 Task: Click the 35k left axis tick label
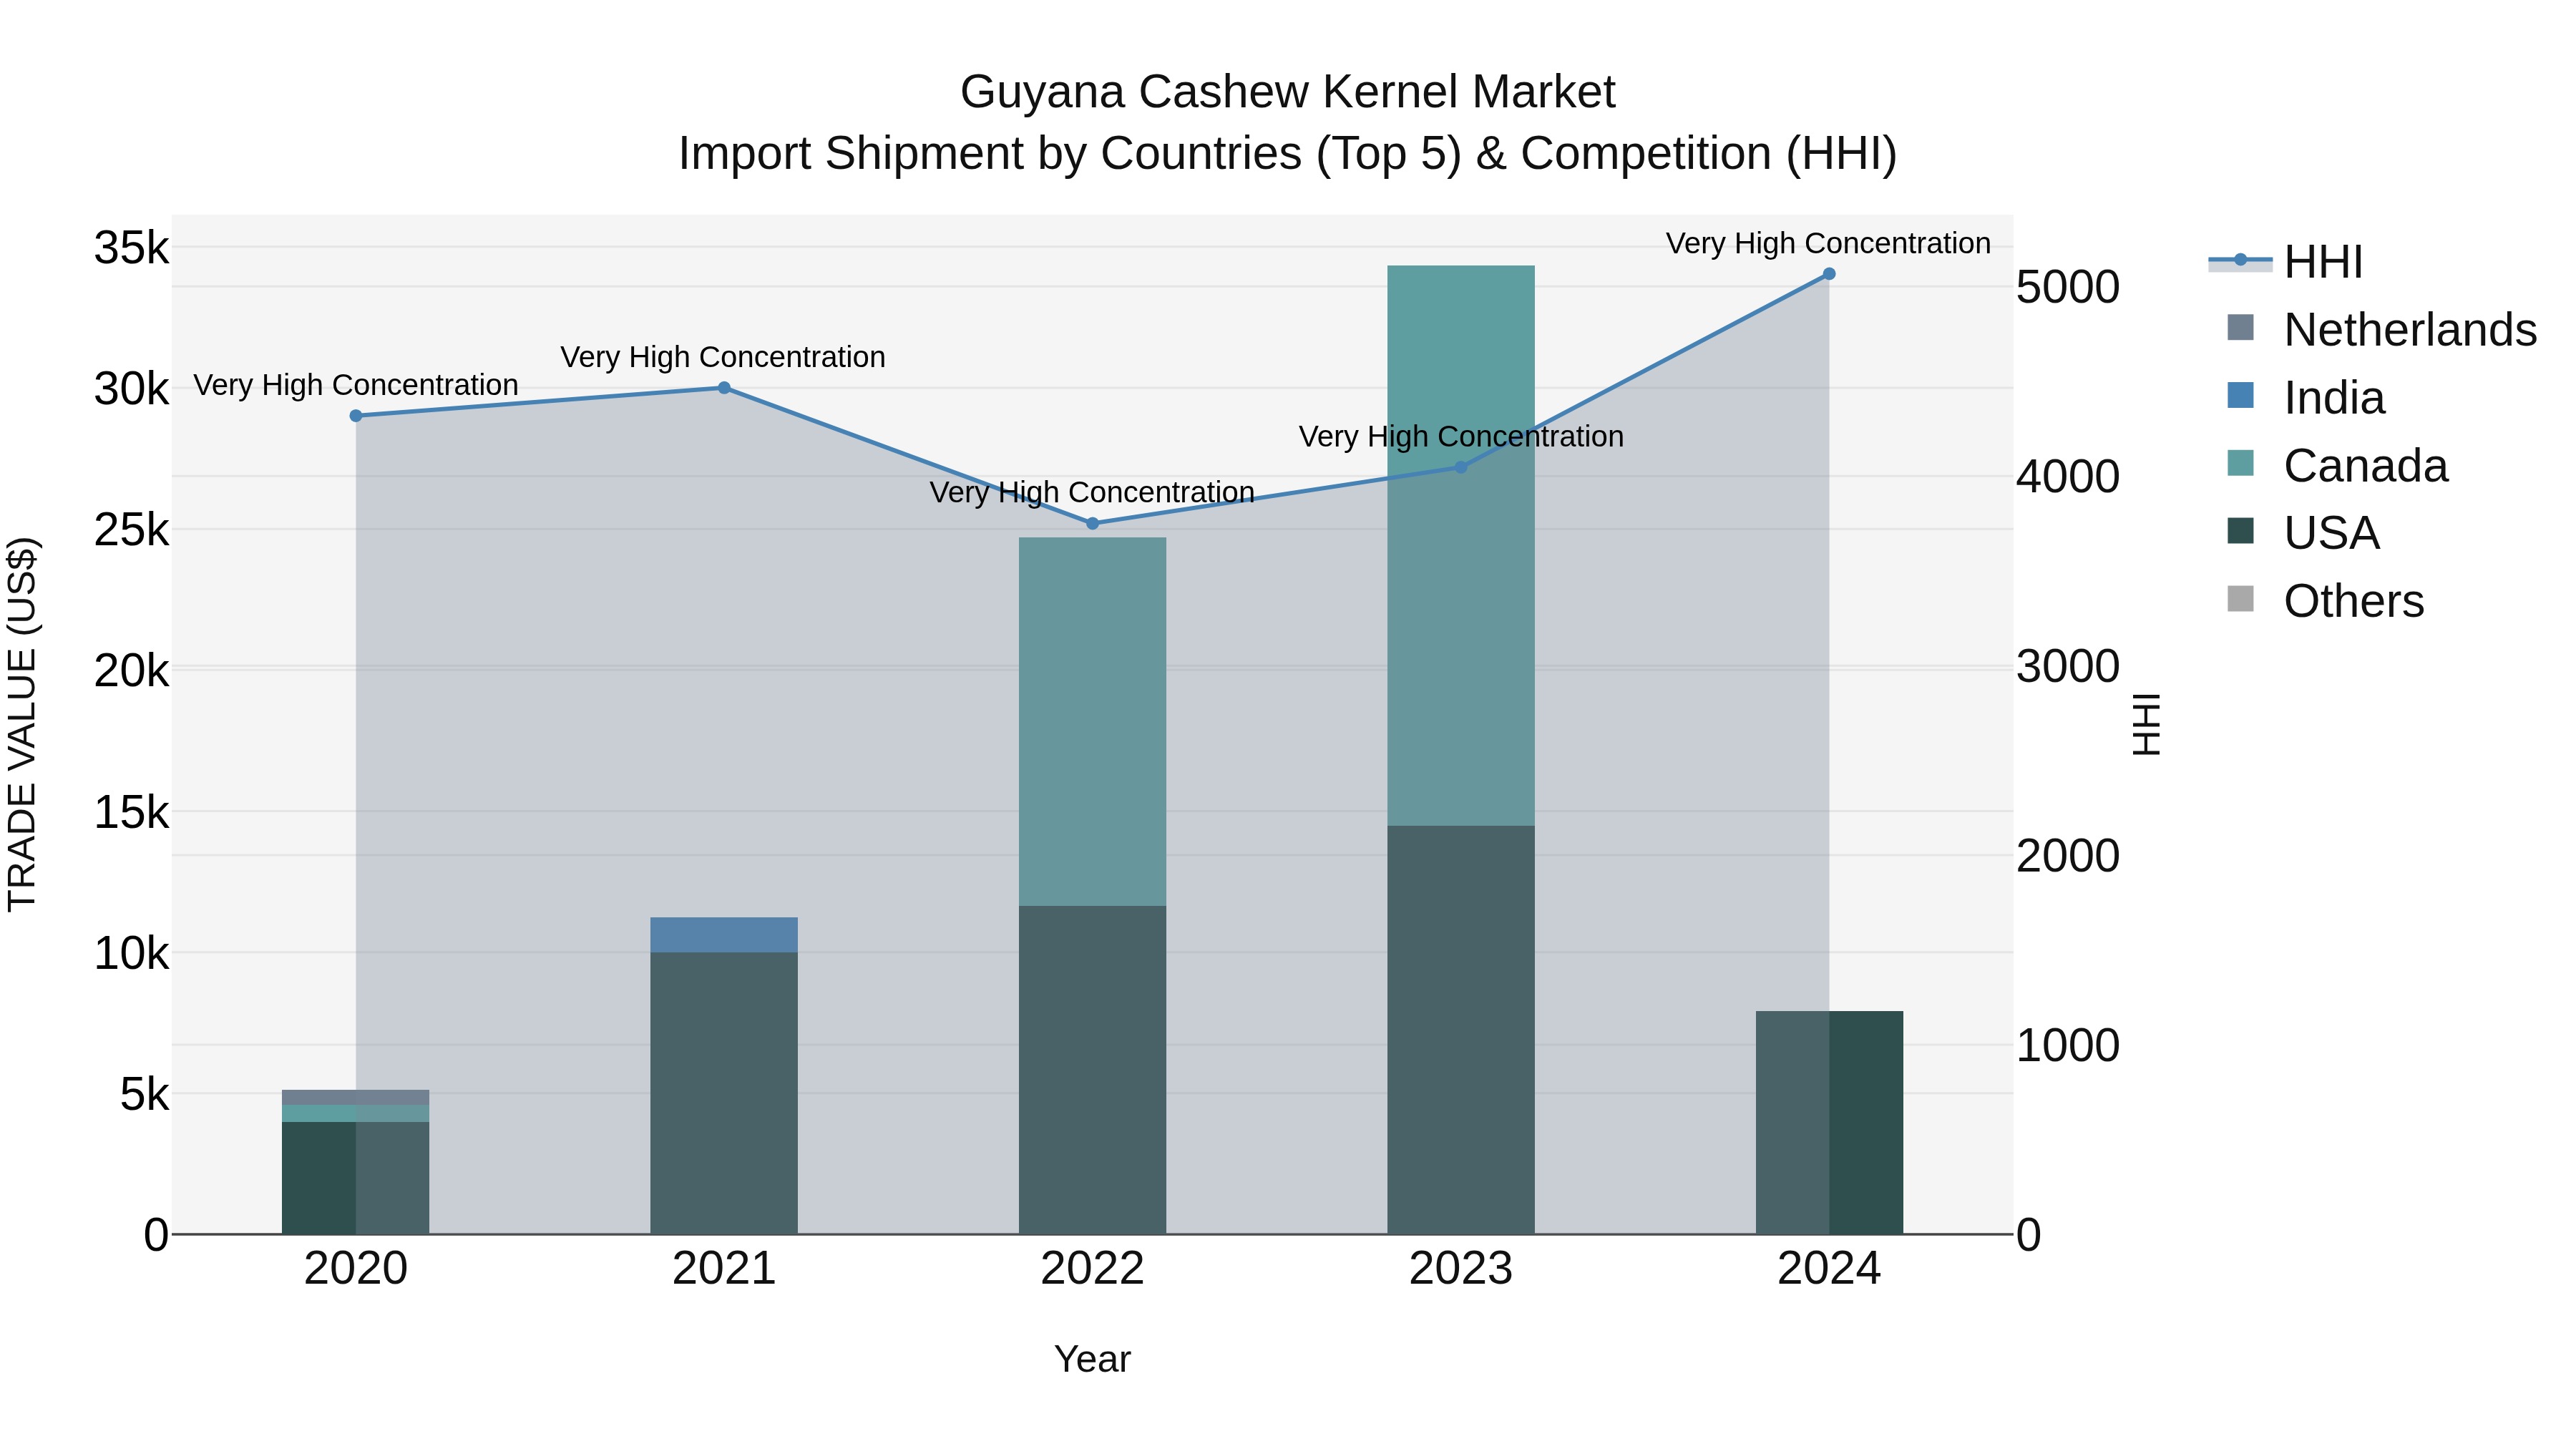coord(132,247)
